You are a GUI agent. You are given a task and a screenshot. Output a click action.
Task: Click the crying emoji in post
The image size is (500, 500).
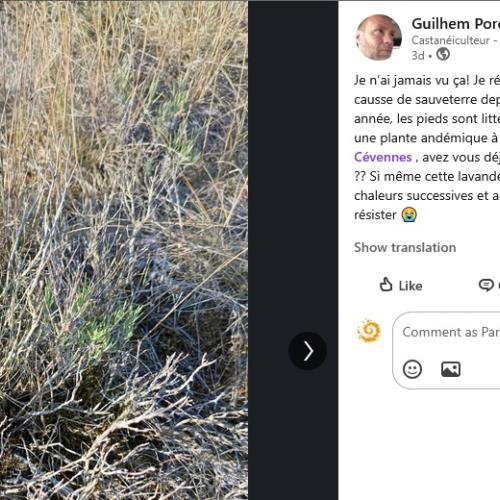409,214
